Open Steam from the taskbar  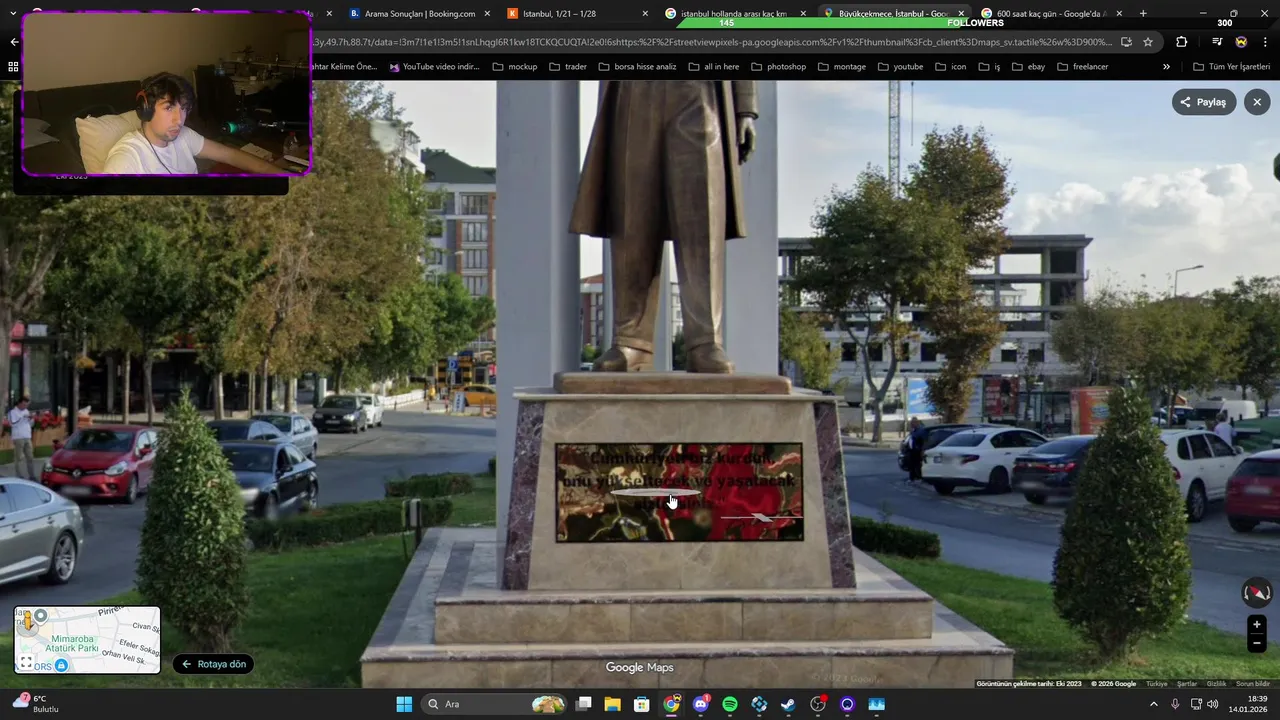(x=789, y=704)
